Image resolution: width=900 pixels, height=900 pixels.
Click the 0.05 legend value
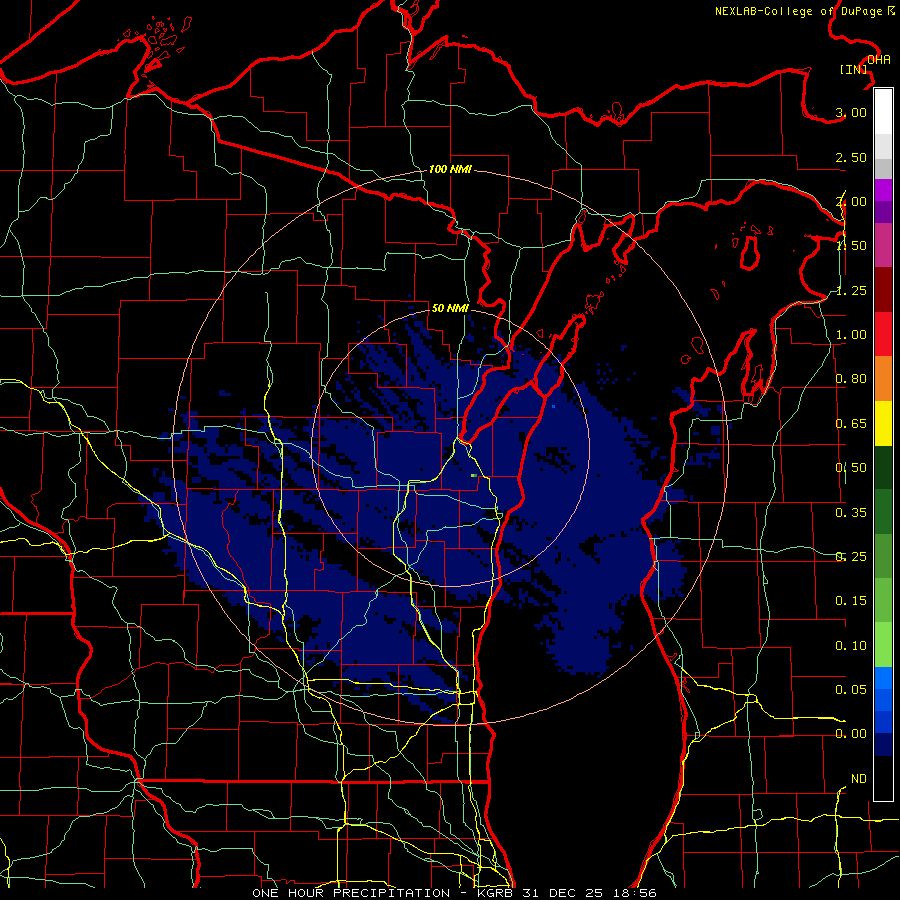point(851,690)
